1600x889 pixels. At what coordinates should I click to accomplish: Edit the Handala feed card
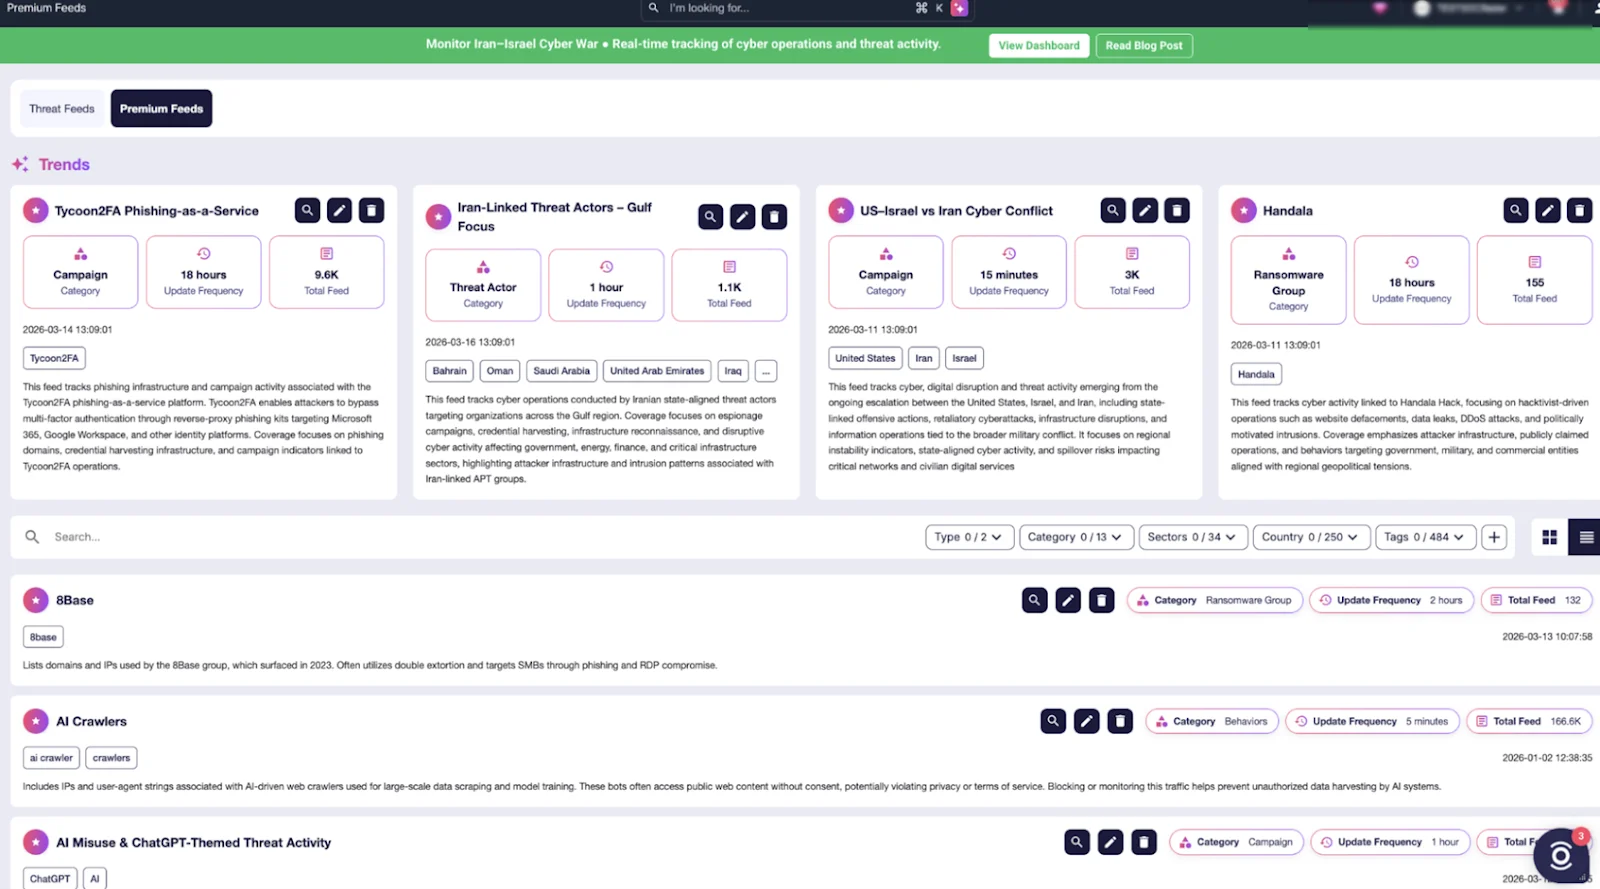pos(1548,210)
